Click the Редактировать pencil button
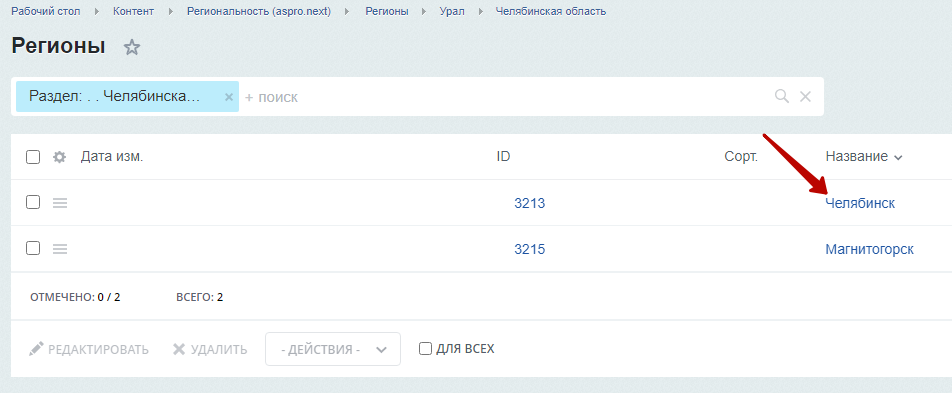Screen dimensions: 952x393 tap(89, 349)
